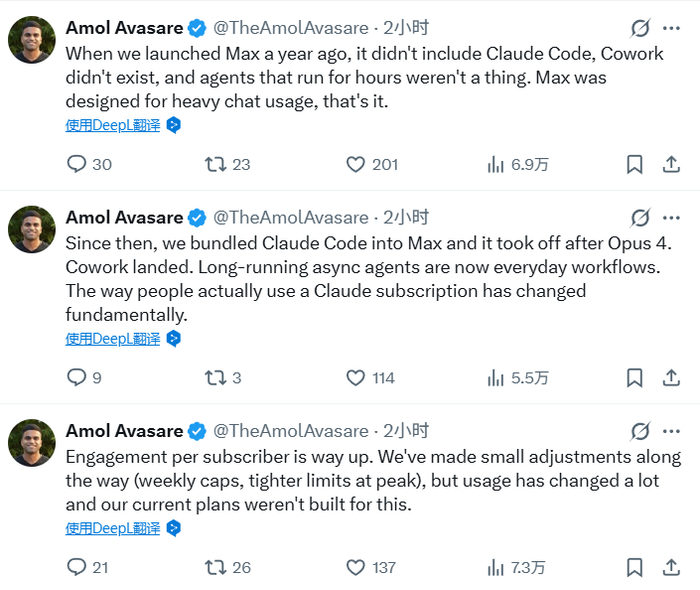This screenshot has height=590, width=700.
Task: Reply to the tweet about launching Max
Action: [x=77, y=164]
